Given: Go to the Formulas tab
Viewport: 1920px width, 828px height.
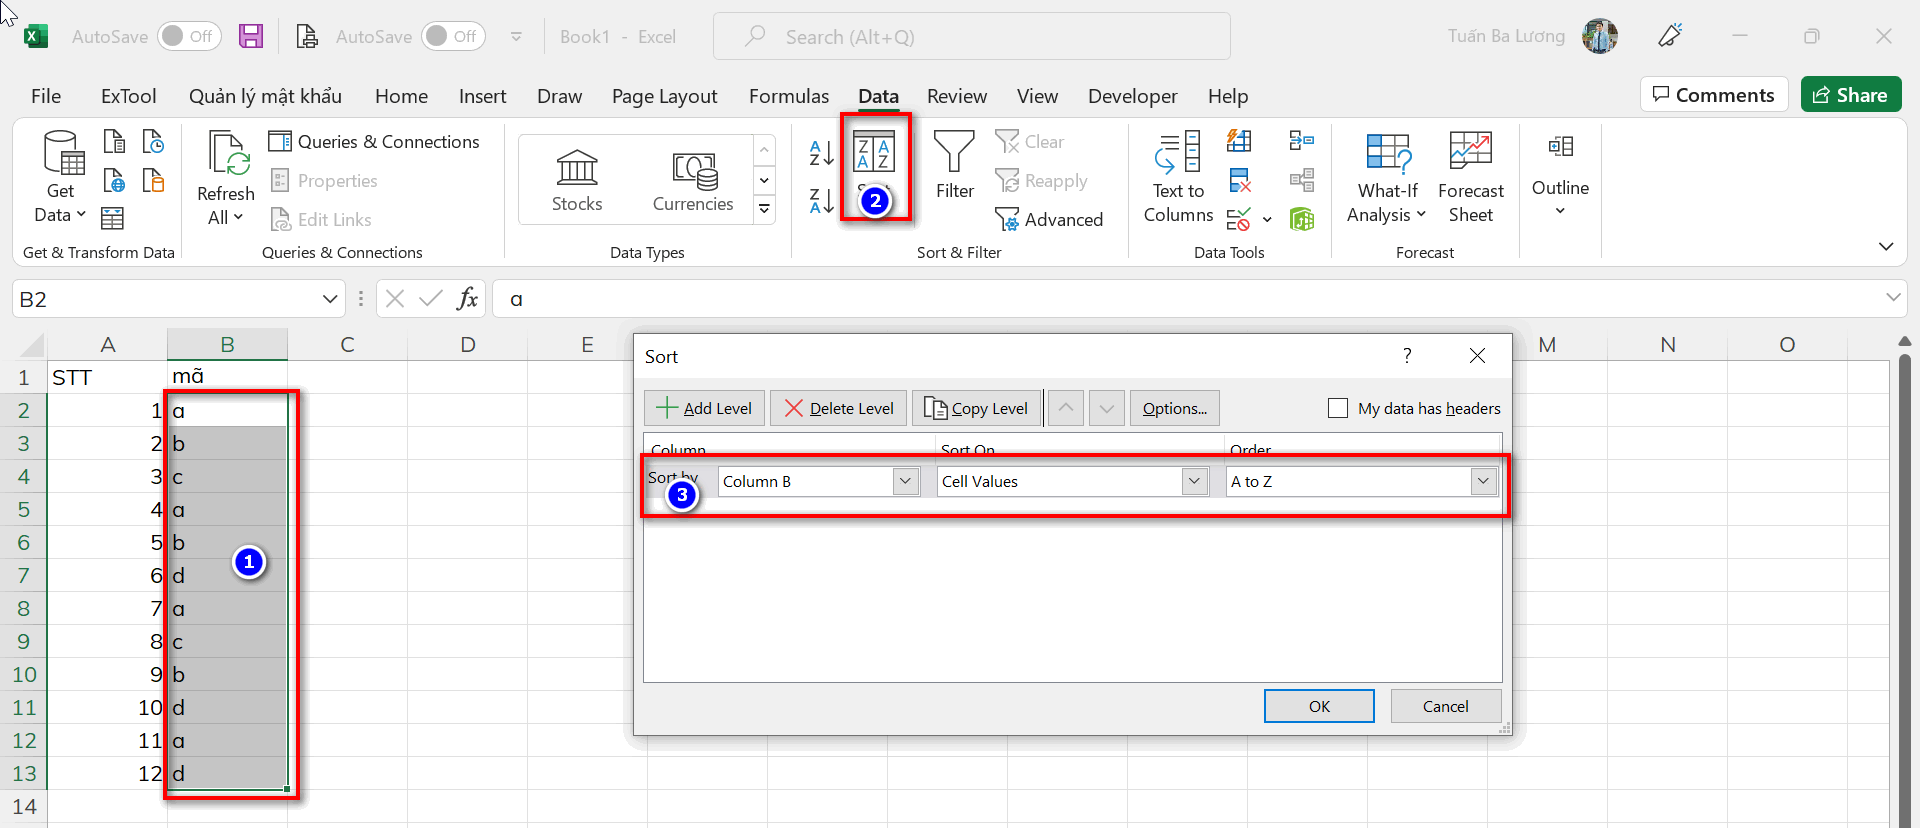Looking at the screenshot, I should click(788, 96).
